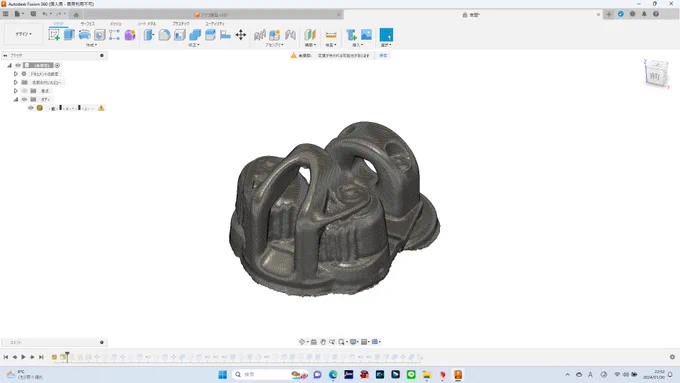Click the Insert image icon

[366, 35]
